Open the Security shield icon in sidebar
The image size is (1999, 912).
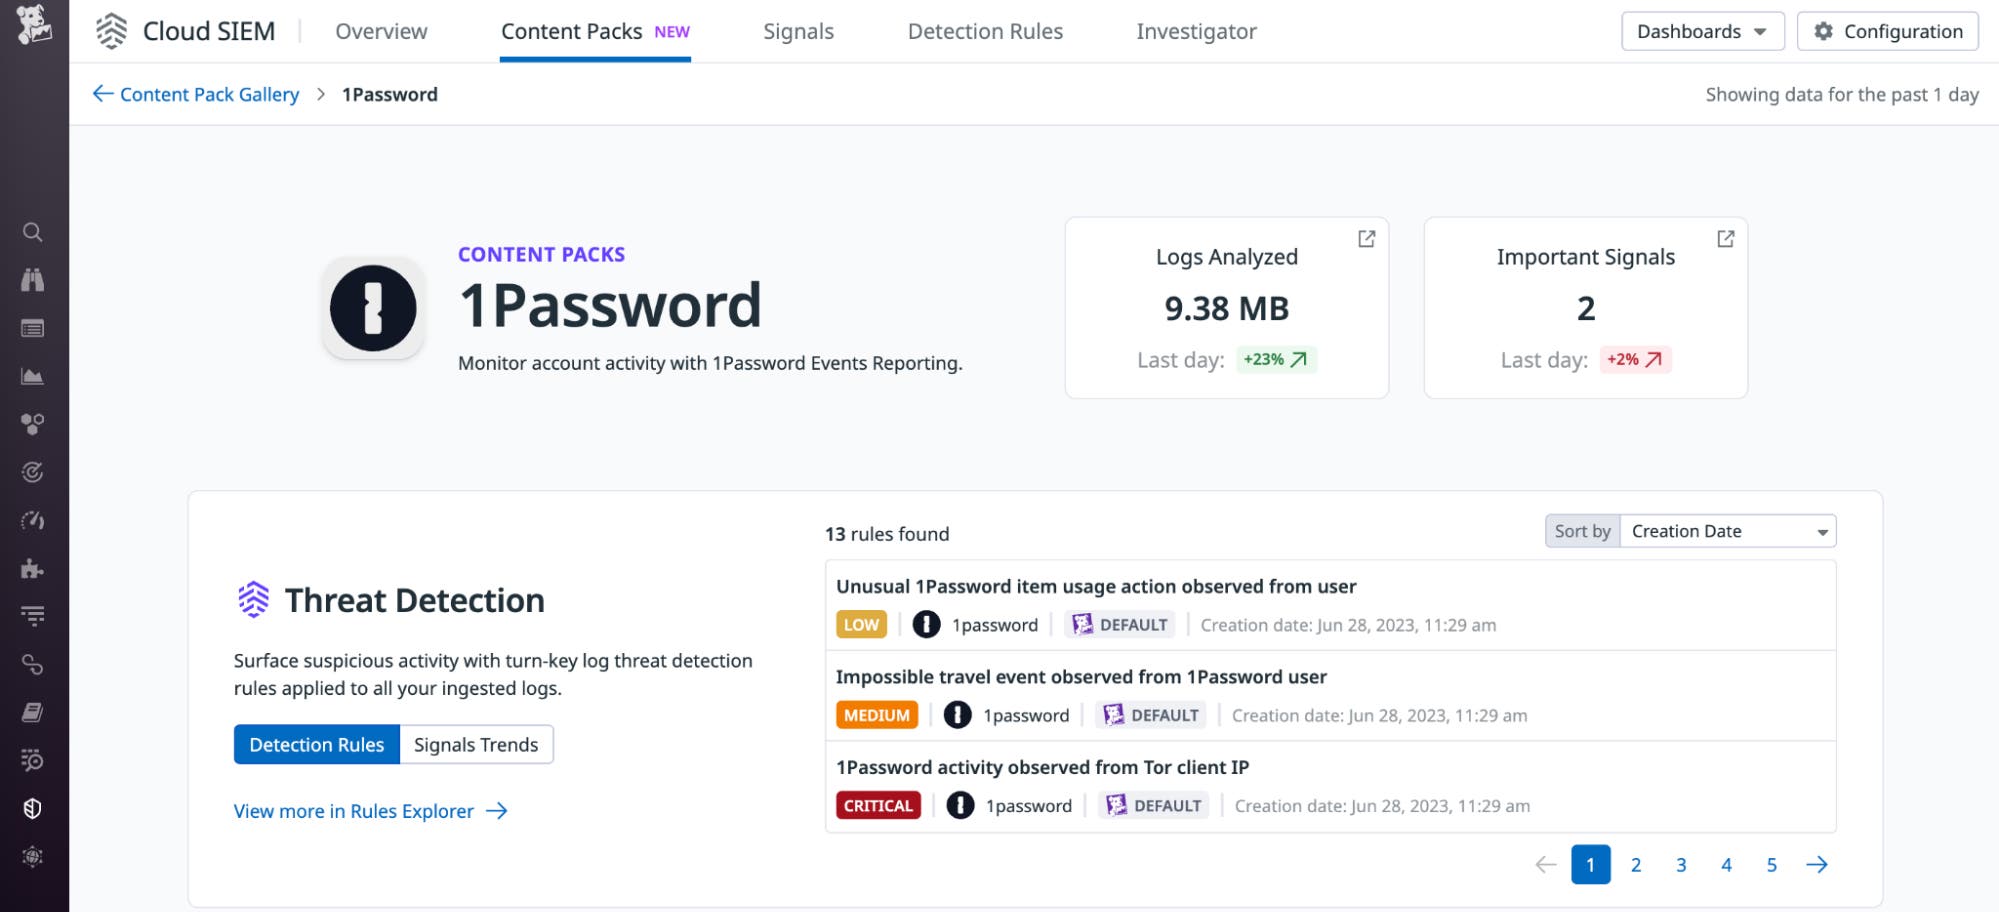(32, 807)
